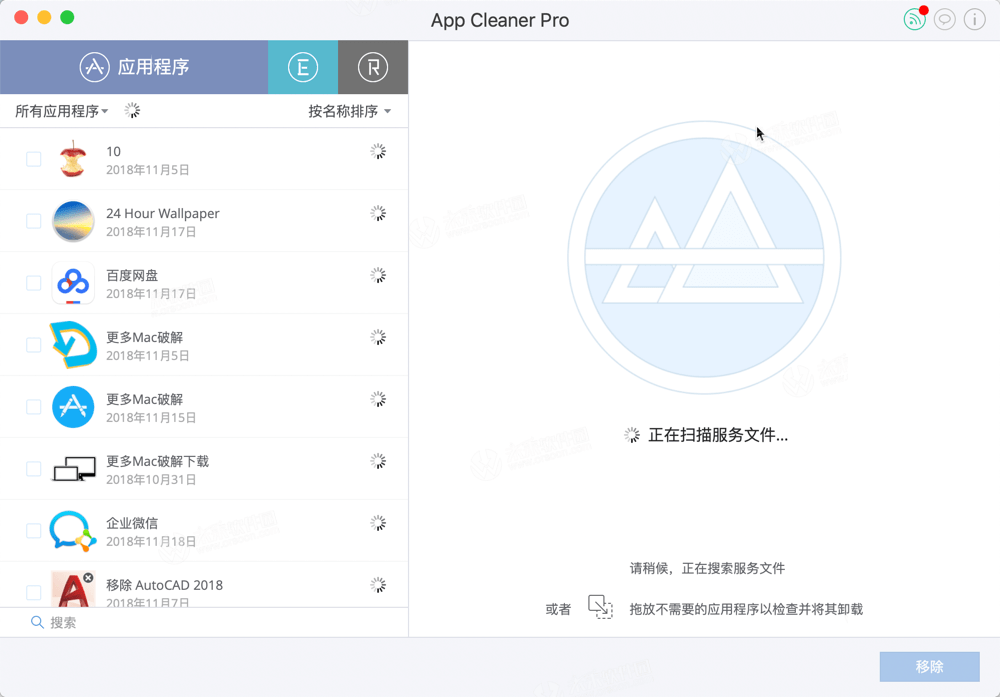Show app info via the i icon
The width and height of the screenshot is (1000, 697).
click(974, 20)
